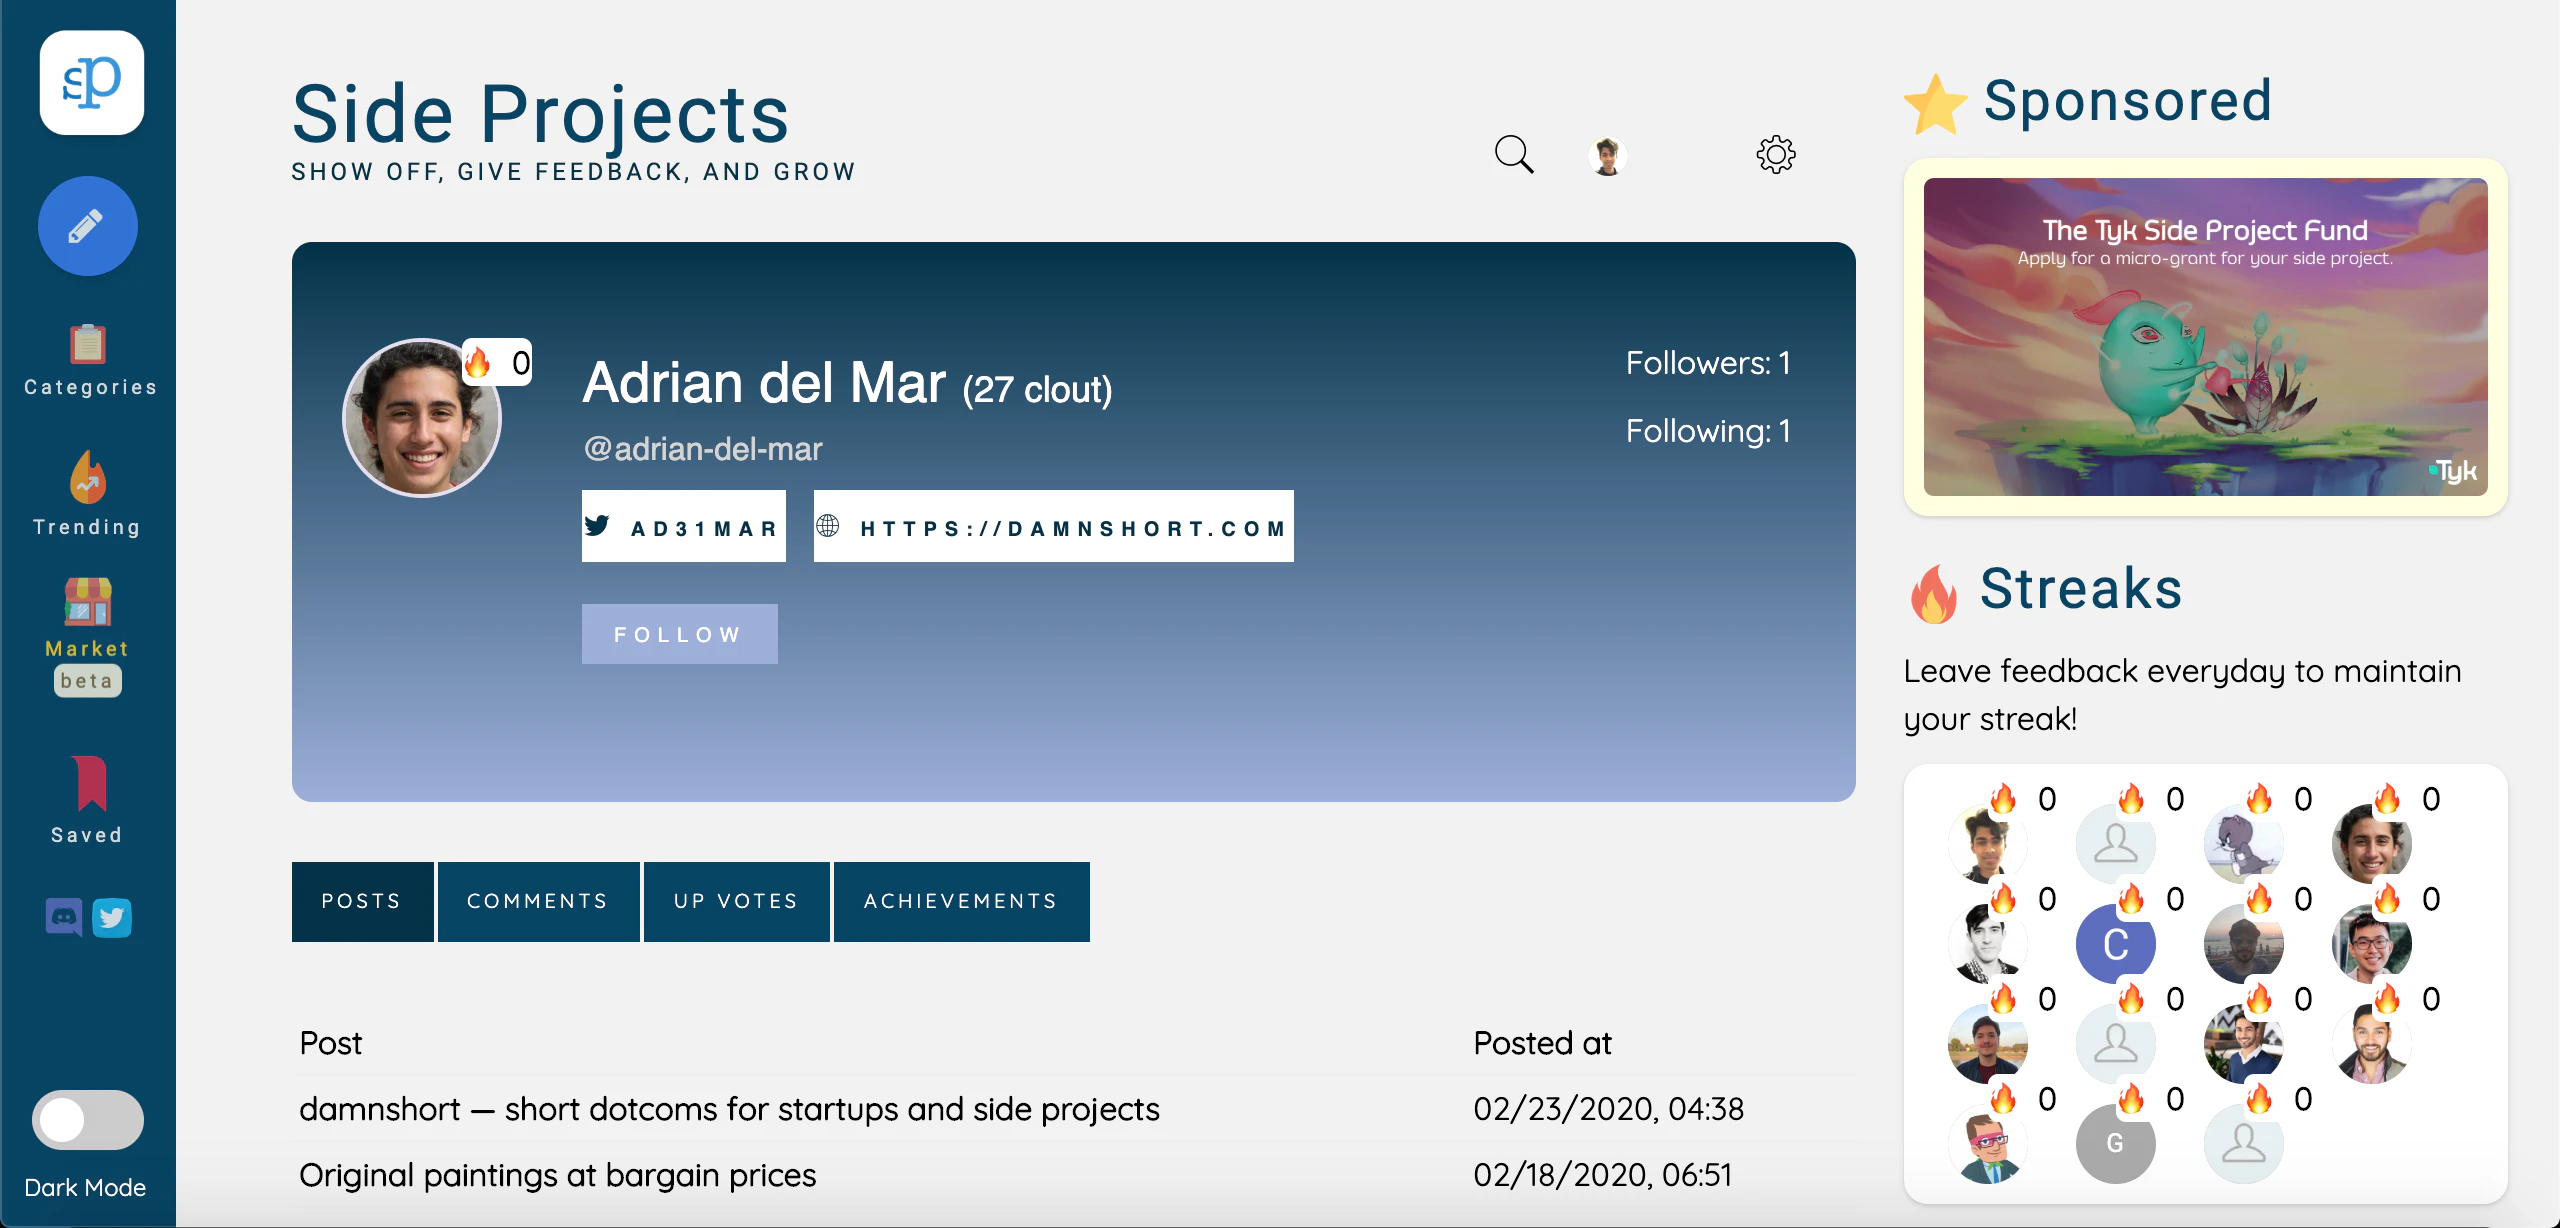Click the Side Projects logo in the sidebar
Image resolution: width=2560 pixels, height=1228 pixels.
pos(92,82)
